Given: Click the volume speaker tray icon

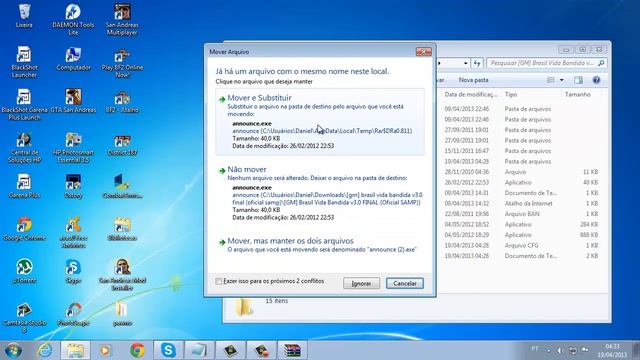Looking at the screenshot, I should (x=560, y=350).
